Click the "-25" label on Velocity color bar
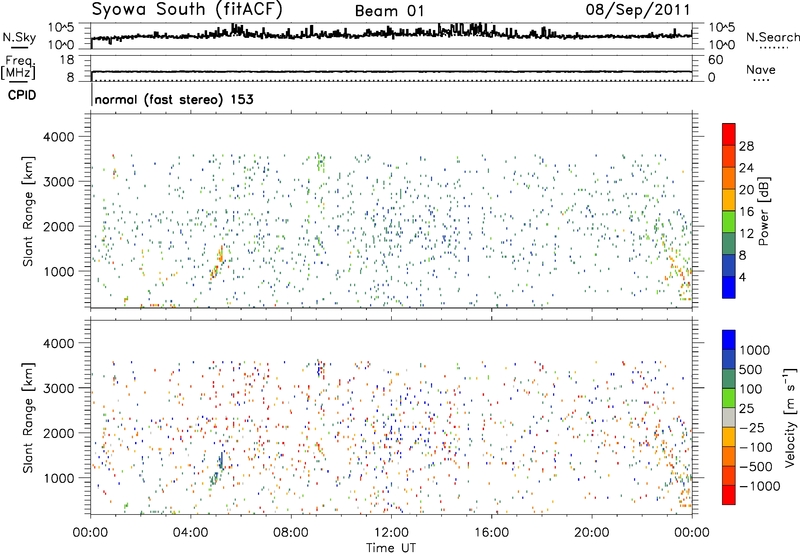 pyautogui.click(x=752, y=428)
